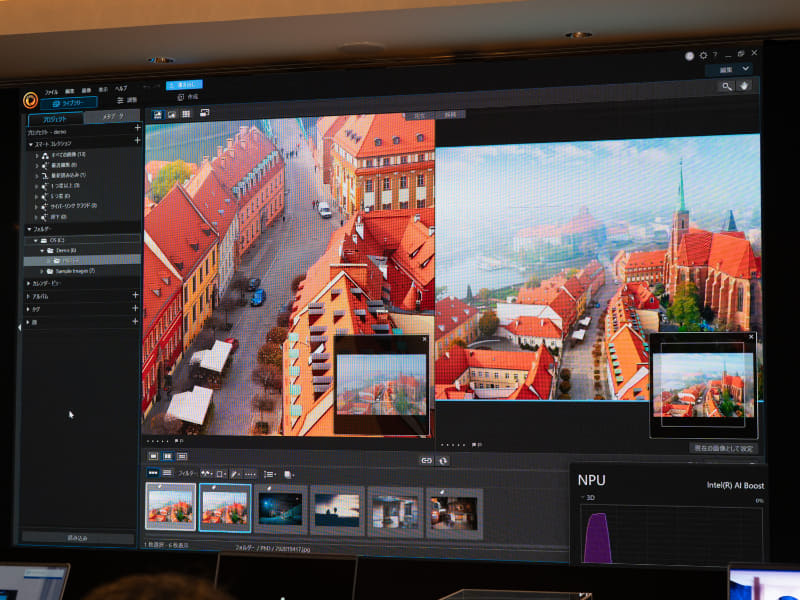
Task: Open the ファイル (File) menu
Action: (51, 92)
